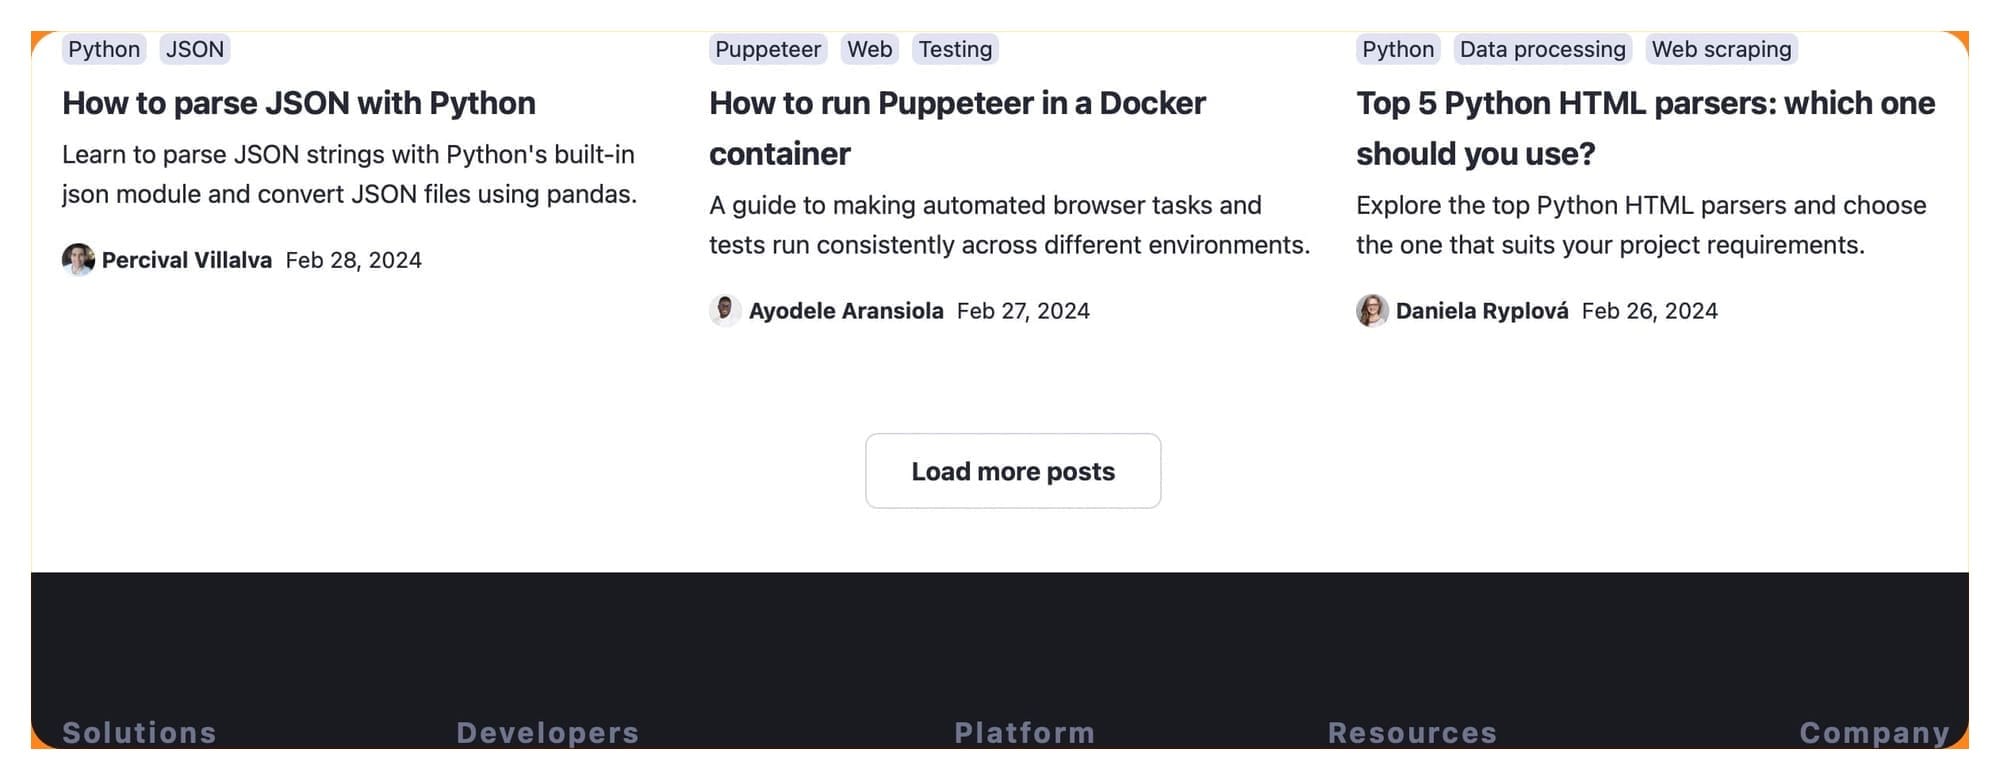
Task: Open the Puppeteer tag
Action: click(768, 49)
